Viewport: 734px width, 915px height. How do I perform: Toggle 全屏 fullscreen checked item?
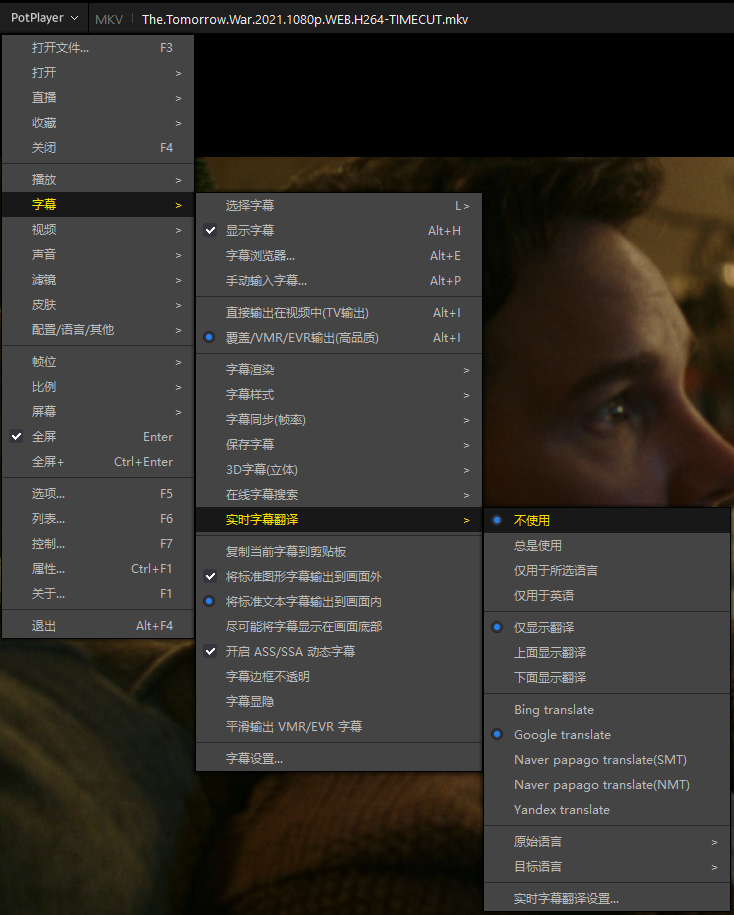coord(44,437)
